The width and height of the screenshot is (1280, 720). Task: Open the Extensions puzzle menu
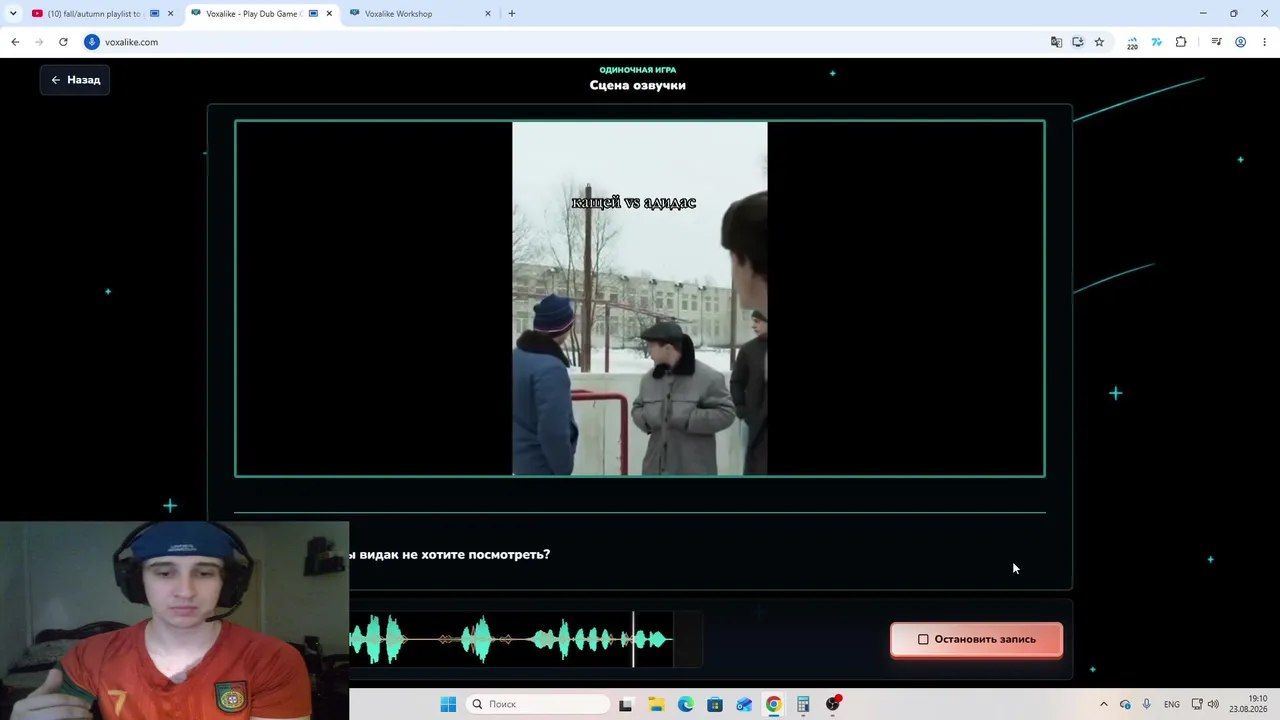point(1181,42)
